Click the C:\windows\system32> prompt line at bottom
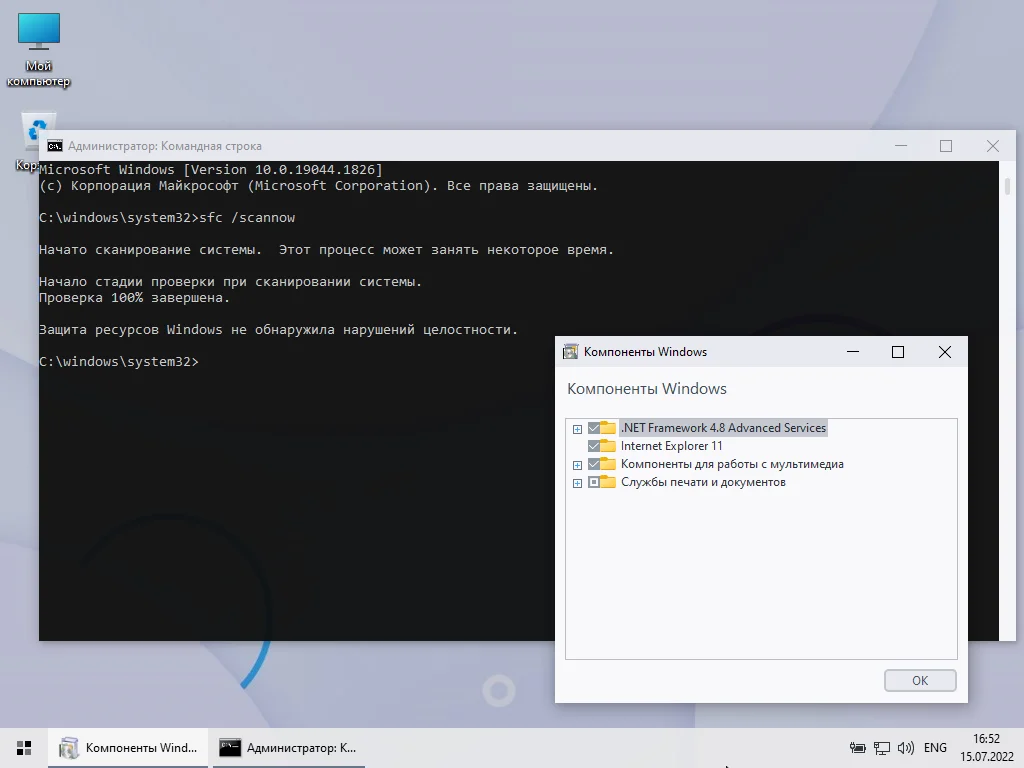The height and width of the screenshot is (768, 1024). 118,361
